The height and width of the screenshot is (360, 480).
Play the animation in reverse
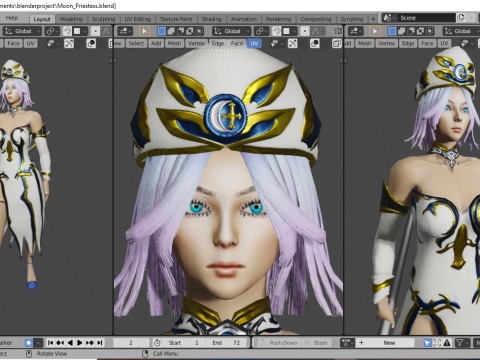70,343
